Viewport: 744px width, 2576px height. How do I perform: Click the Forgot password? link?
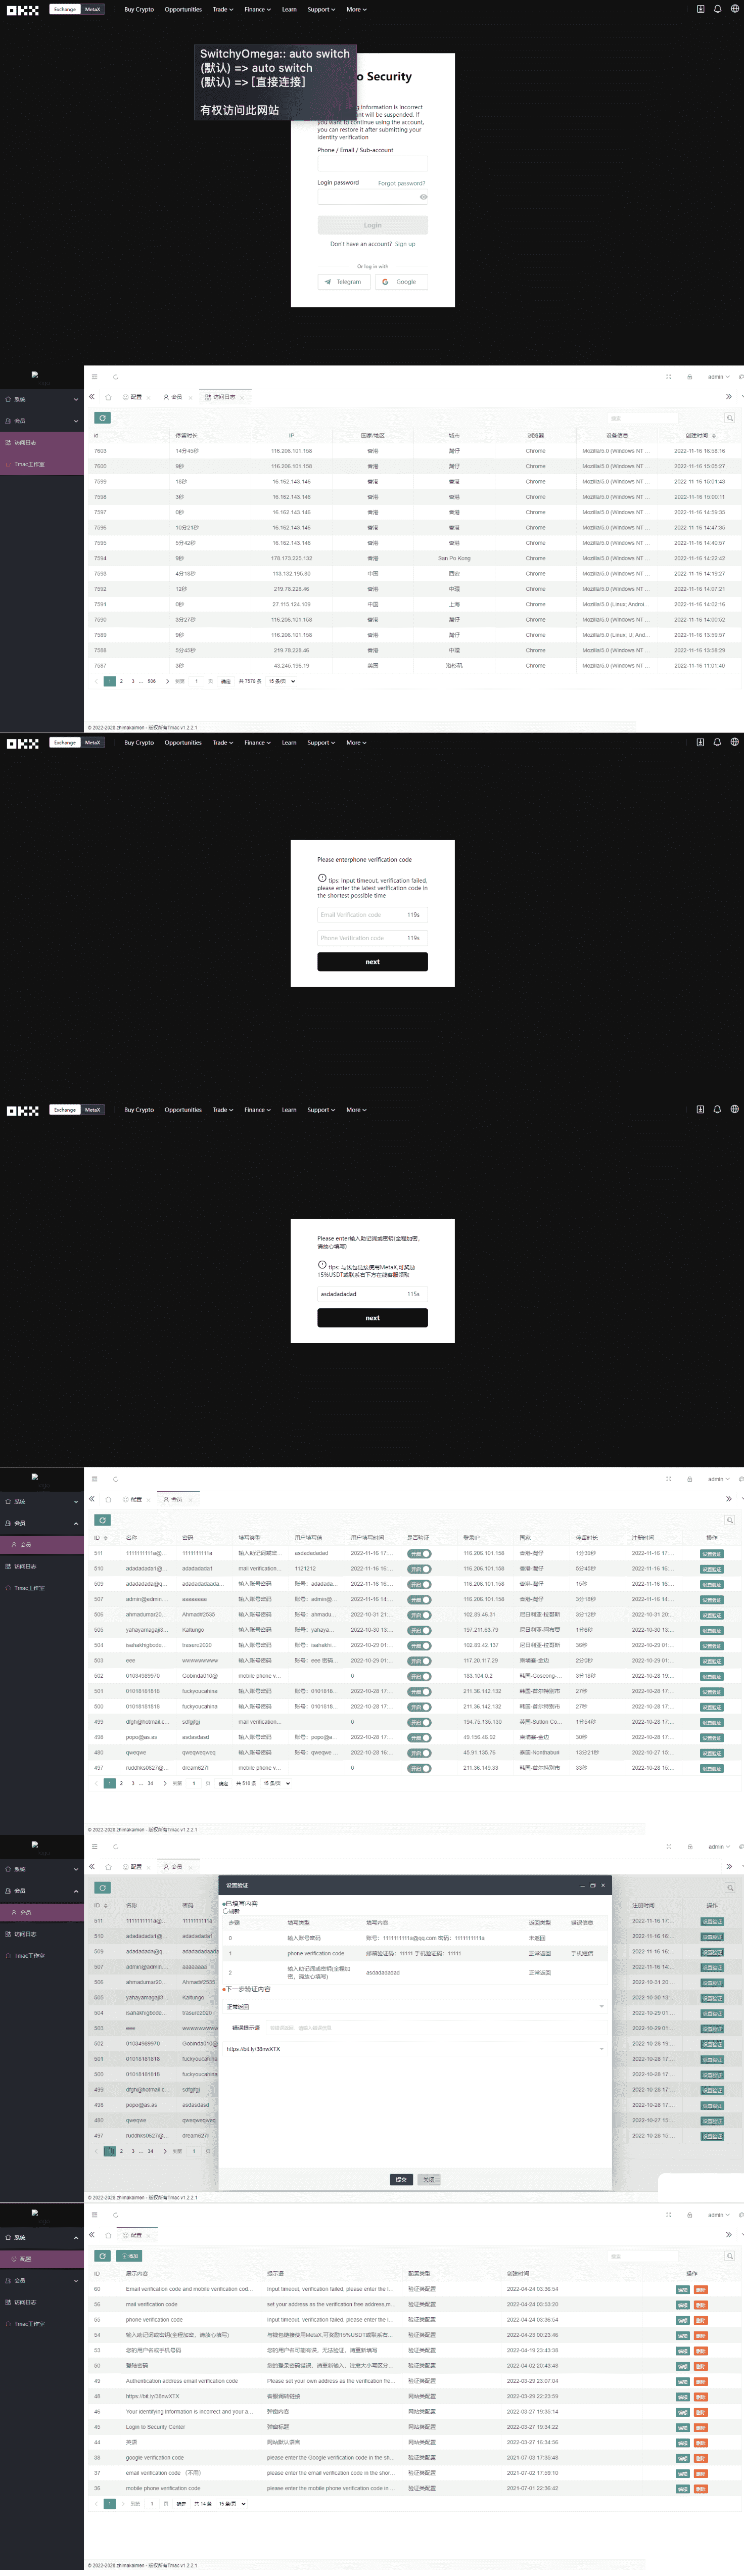pos(401,183)
